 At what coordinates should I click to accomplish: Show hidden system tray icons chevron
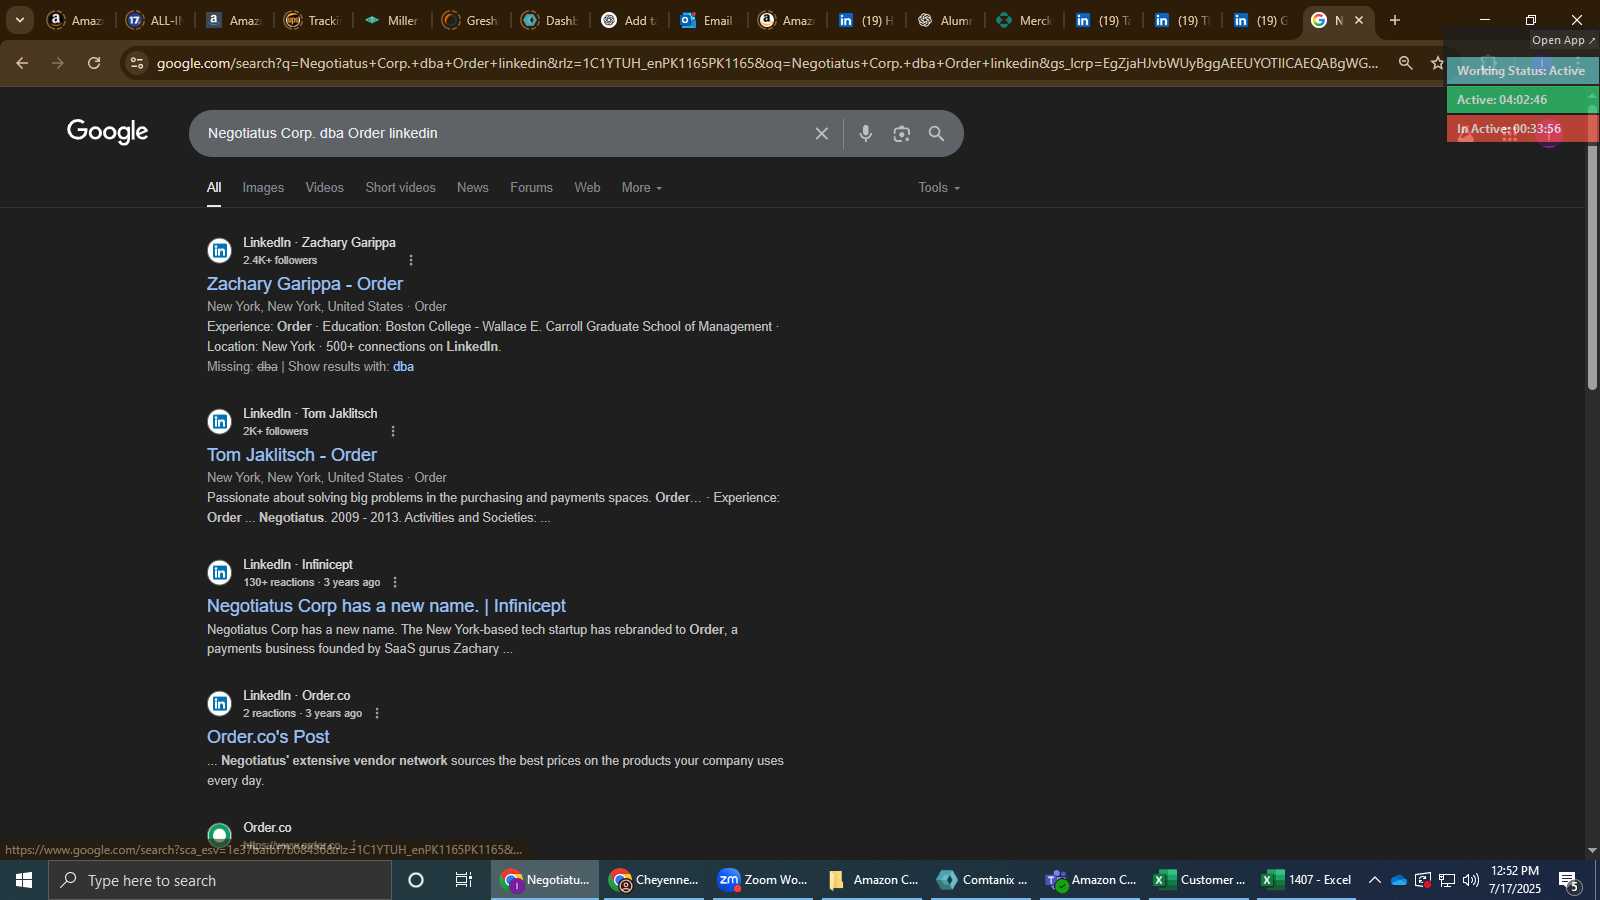[x=1375, y=880]
